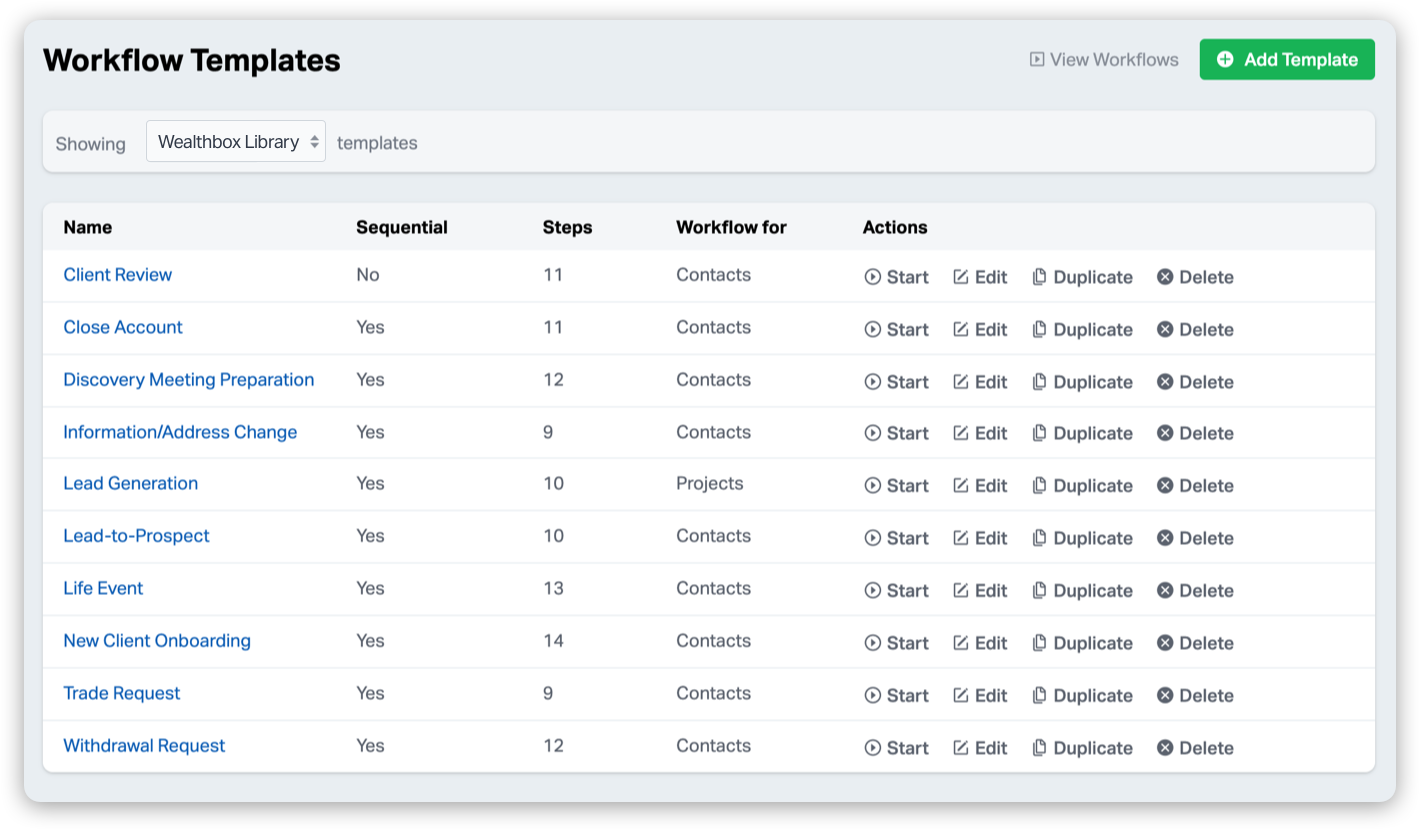1420x830 pixels.
Task: Duplicate the Client Review template
Action: (x=1082, y=277)
